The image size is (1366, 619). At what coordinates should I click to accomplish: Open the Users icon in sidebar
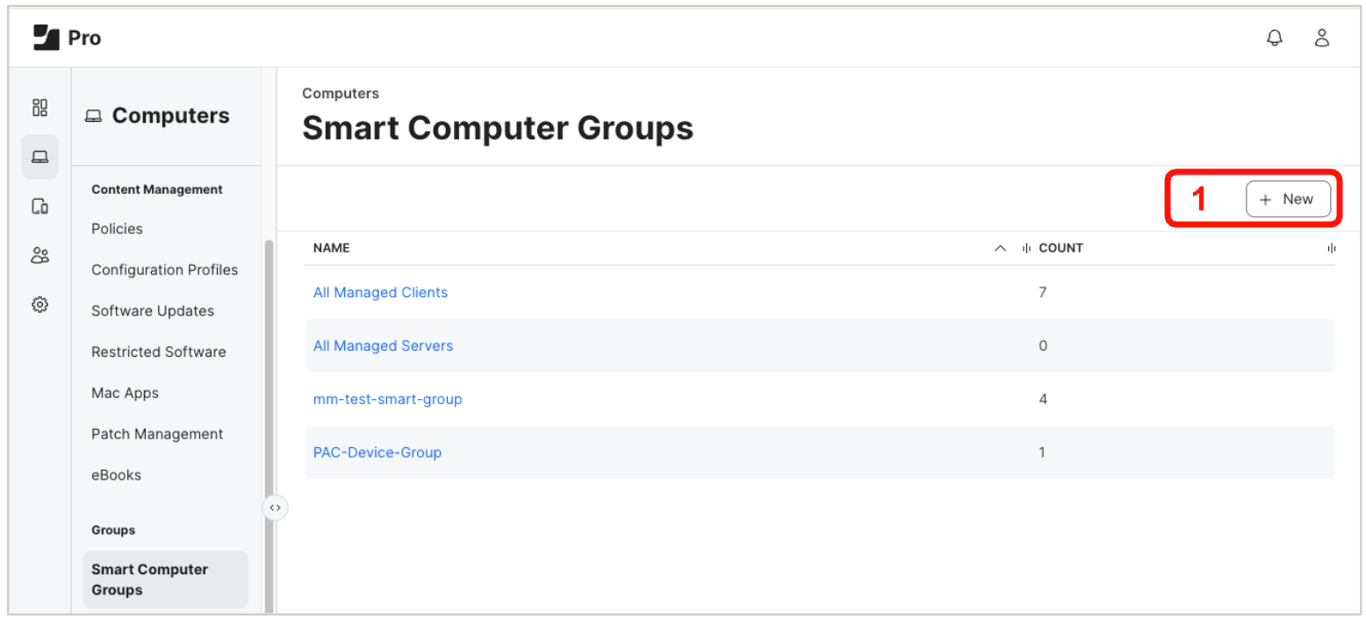pyautogui.click(x=40, y=255)
